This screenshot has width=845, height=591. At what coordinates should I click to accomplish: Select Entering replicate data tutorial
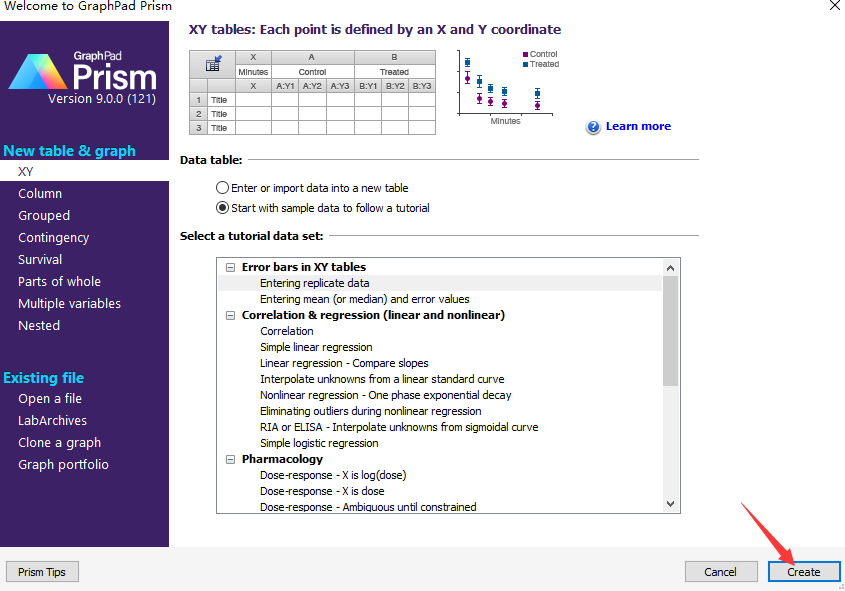tap(440, 283)
